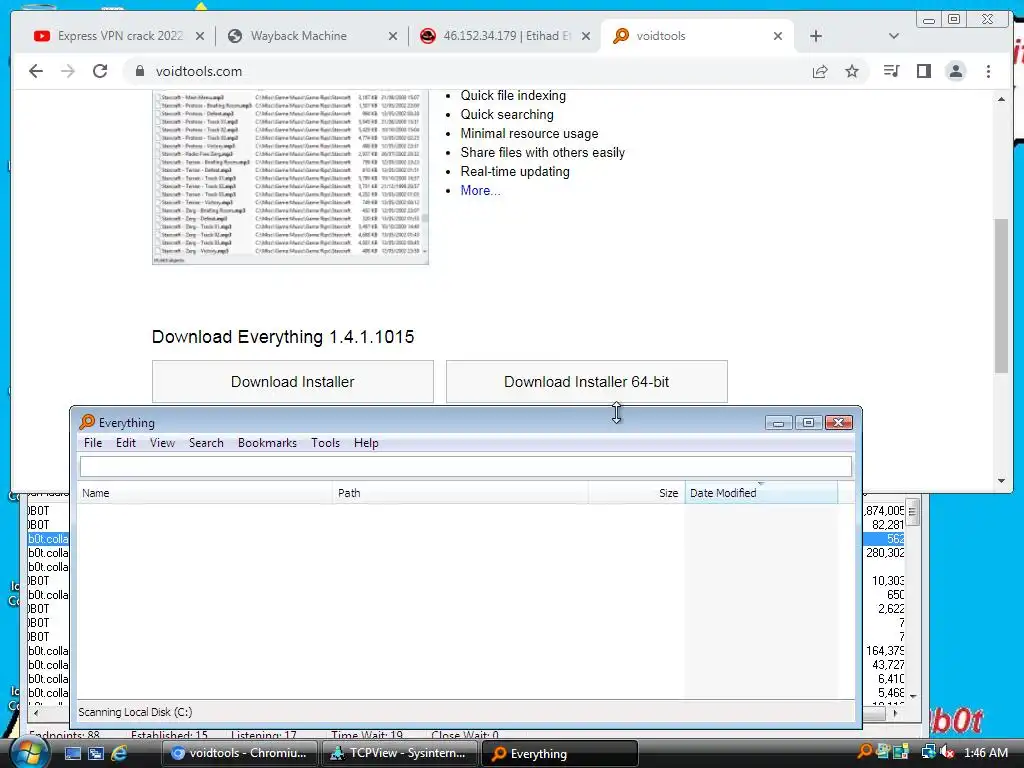
Task: Select the voidtools tab
Action: (x=696, y=36)
